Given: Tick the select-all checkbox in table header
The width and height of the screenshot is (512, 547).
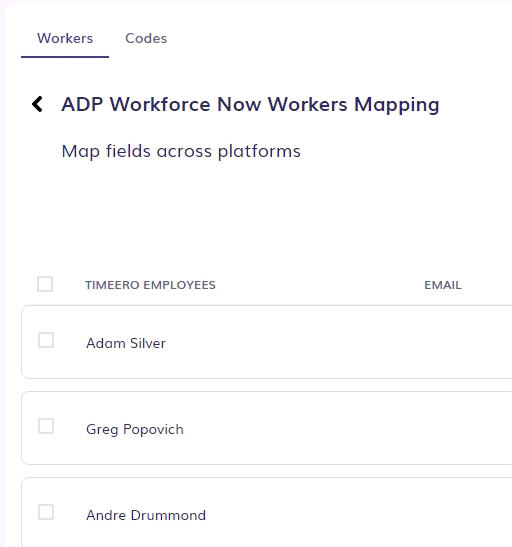Looking at the screenshot, I should (45, 284).
